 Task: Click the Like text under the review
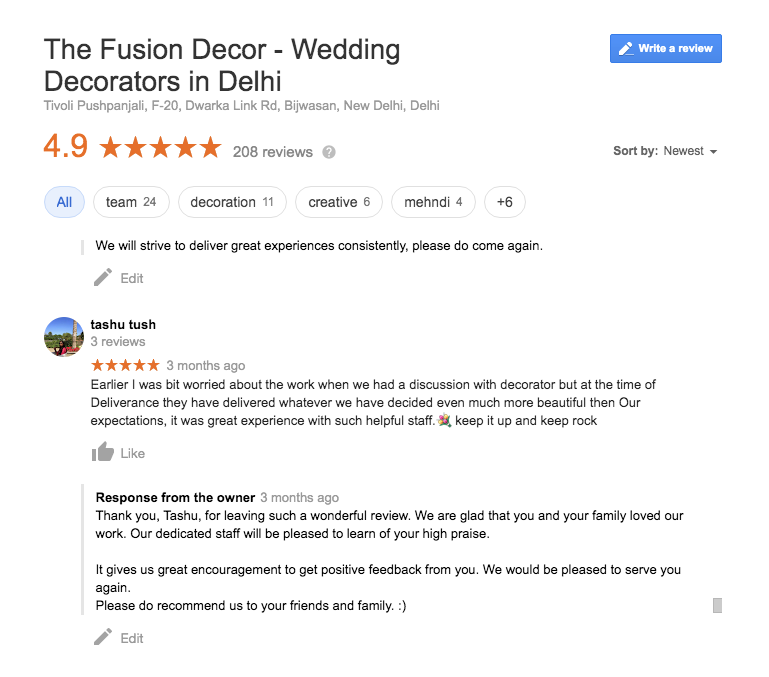click(x=132, y=453)
